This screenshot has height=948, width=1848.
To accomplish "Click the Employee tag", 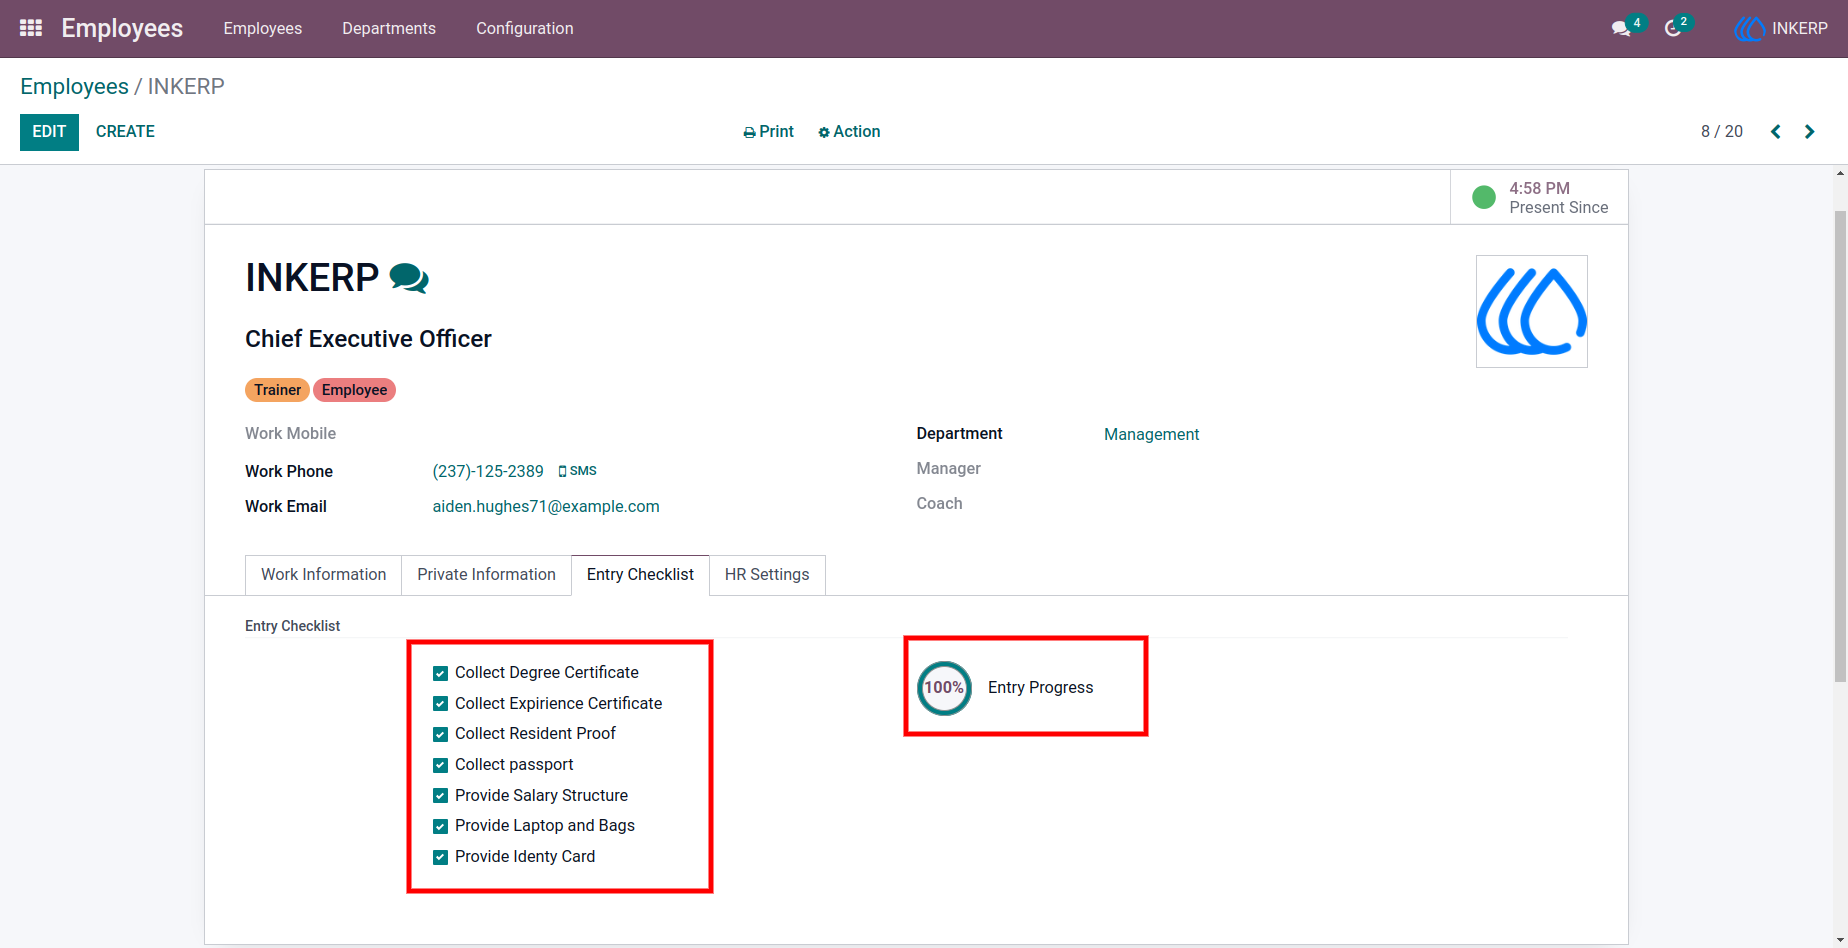I will pyautogui.click(x=354, y=390).
